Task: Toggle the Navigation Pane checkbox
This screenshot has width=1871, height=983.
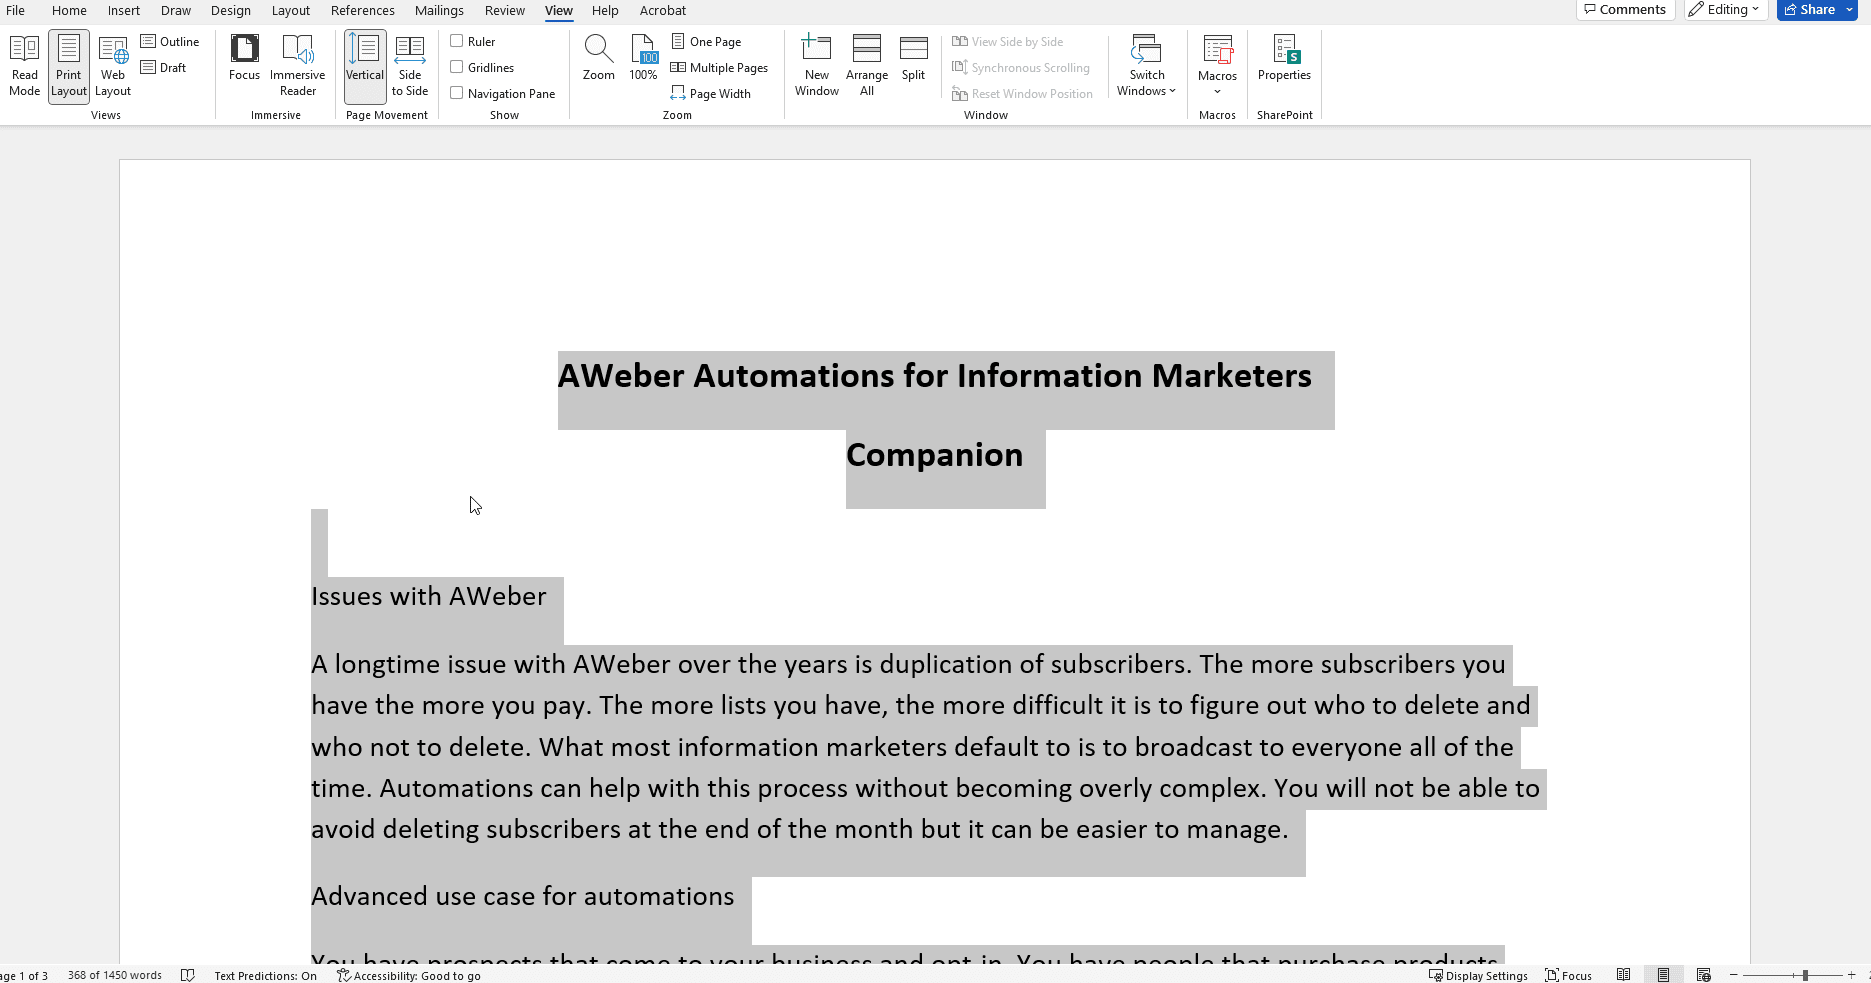Action: pos(456,93)
